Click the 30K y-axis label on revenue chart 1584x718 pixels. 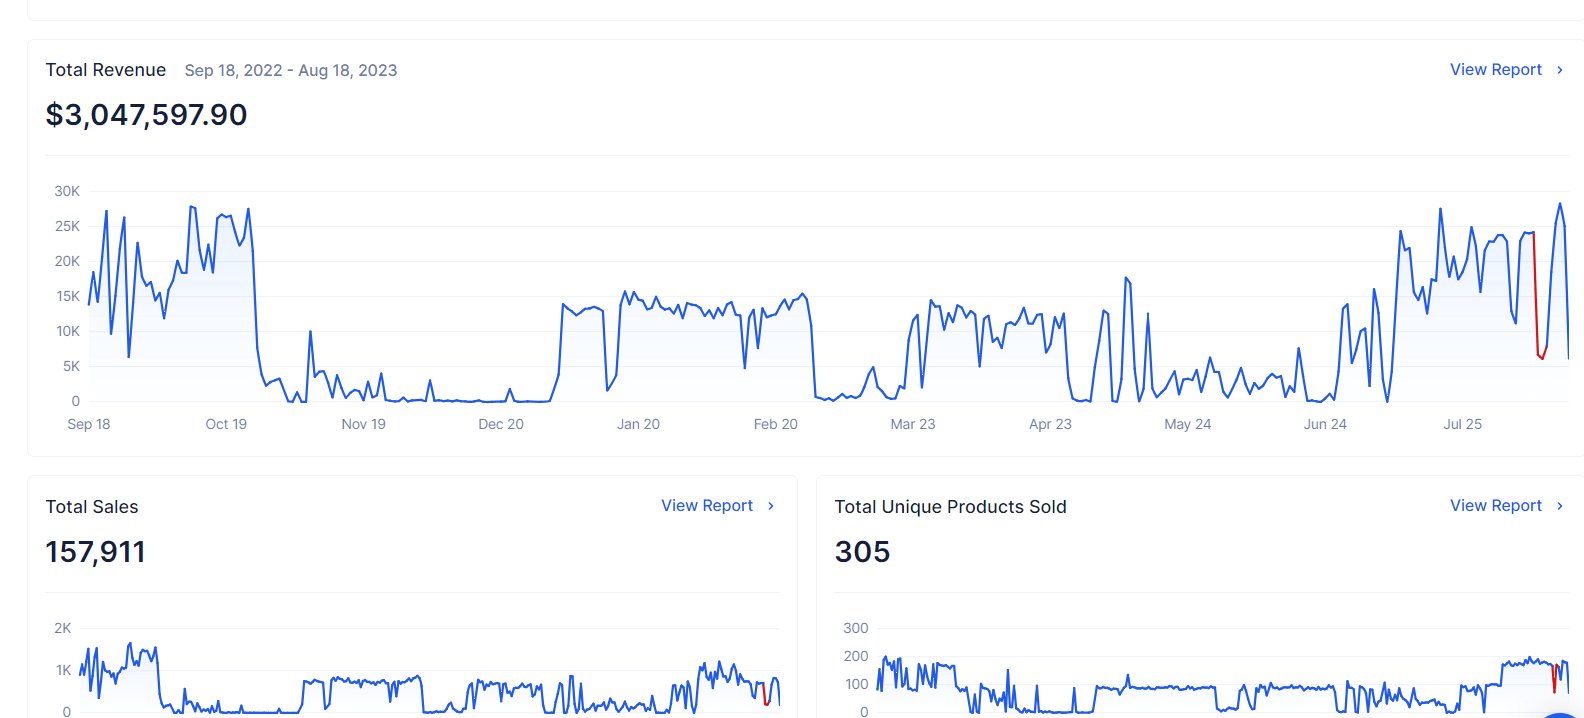point(67,191)
